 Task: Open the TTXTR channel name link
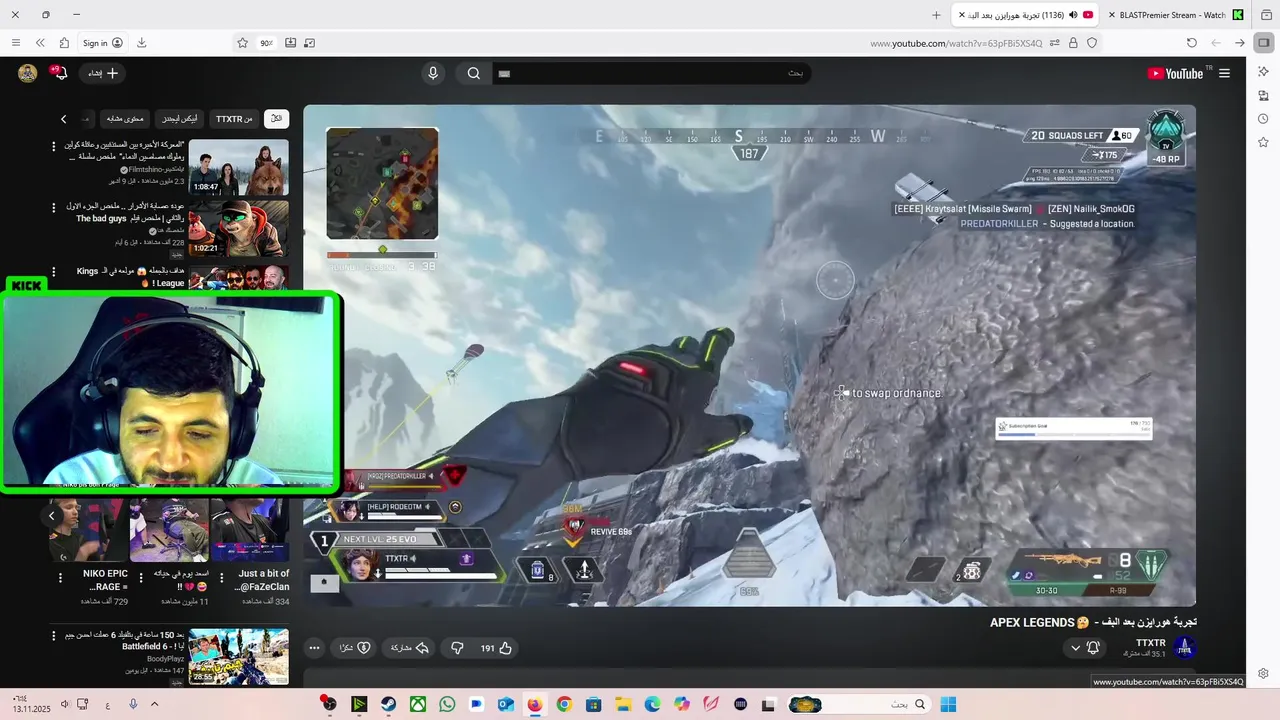point(1151,643)
